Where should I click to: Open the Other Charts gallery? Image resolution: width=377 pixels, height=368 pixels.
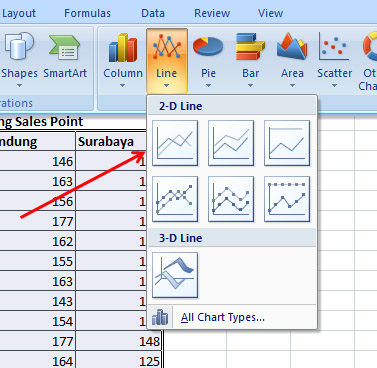click(x=368, y=61)
